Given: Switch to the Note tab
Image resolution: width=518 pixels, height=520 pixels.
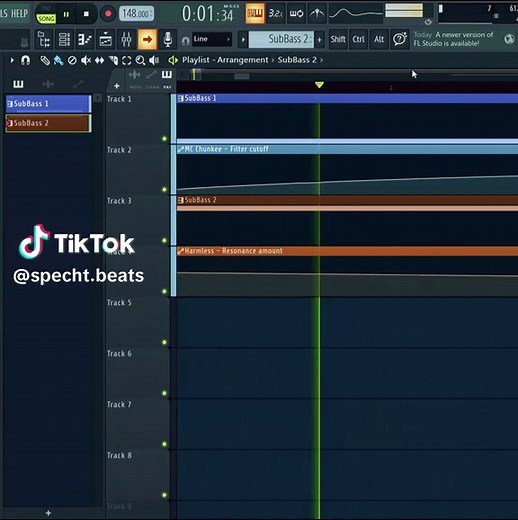Looking at the screenshot, I should point(135,87).
